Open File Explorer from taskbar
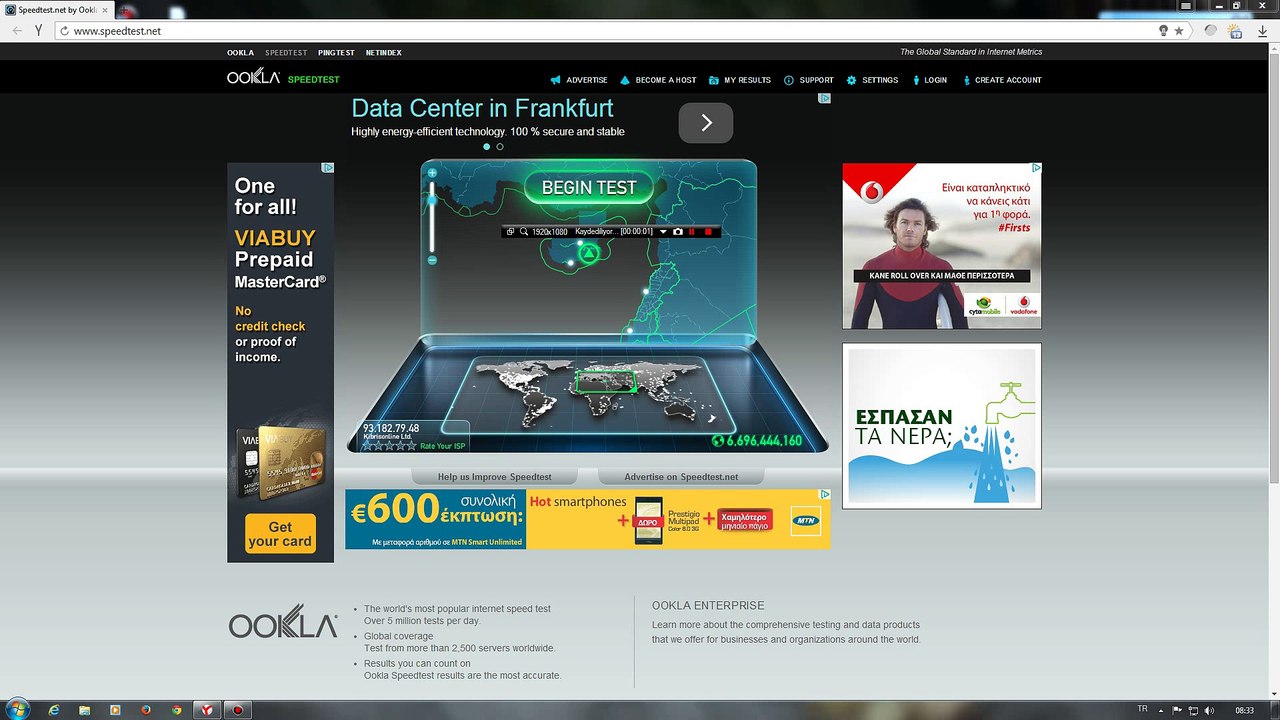This screenshot has height=720, width=1280. [x=85, y=710]
